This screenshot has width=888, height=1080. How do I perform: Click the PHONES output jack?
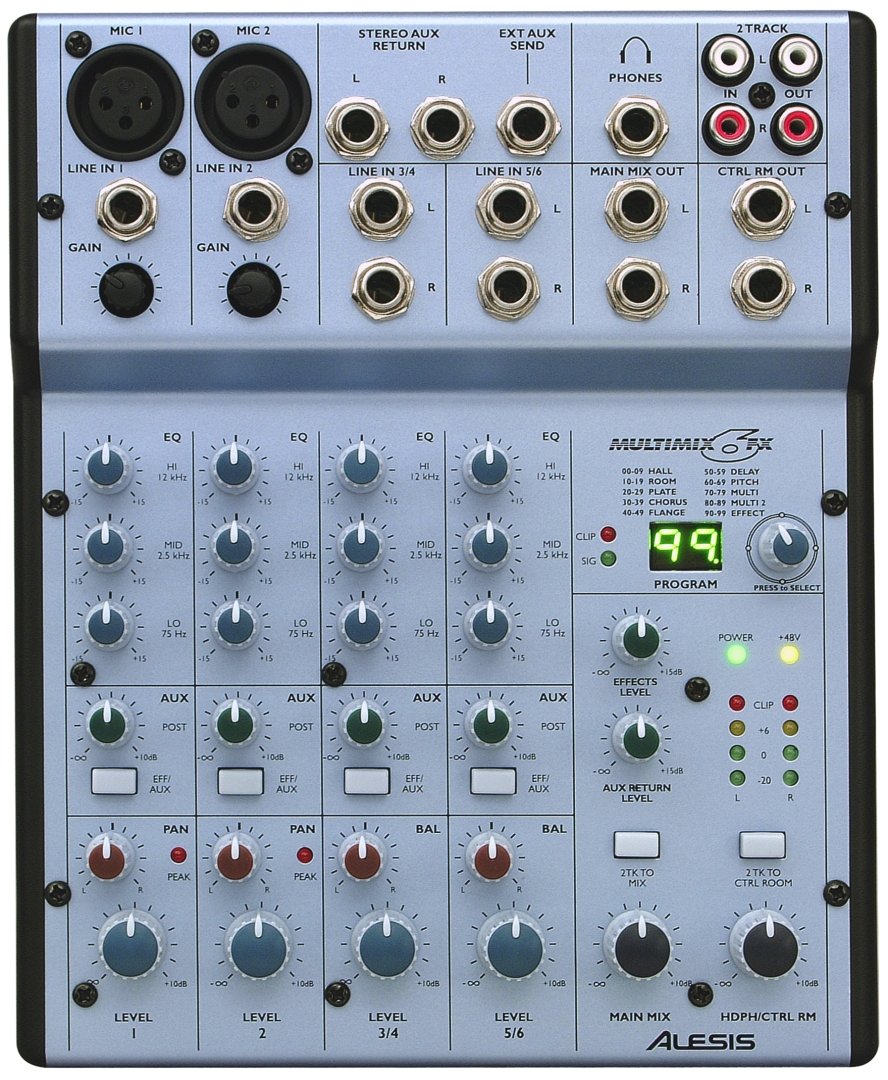pyautogui.click(x=639, y=123)
